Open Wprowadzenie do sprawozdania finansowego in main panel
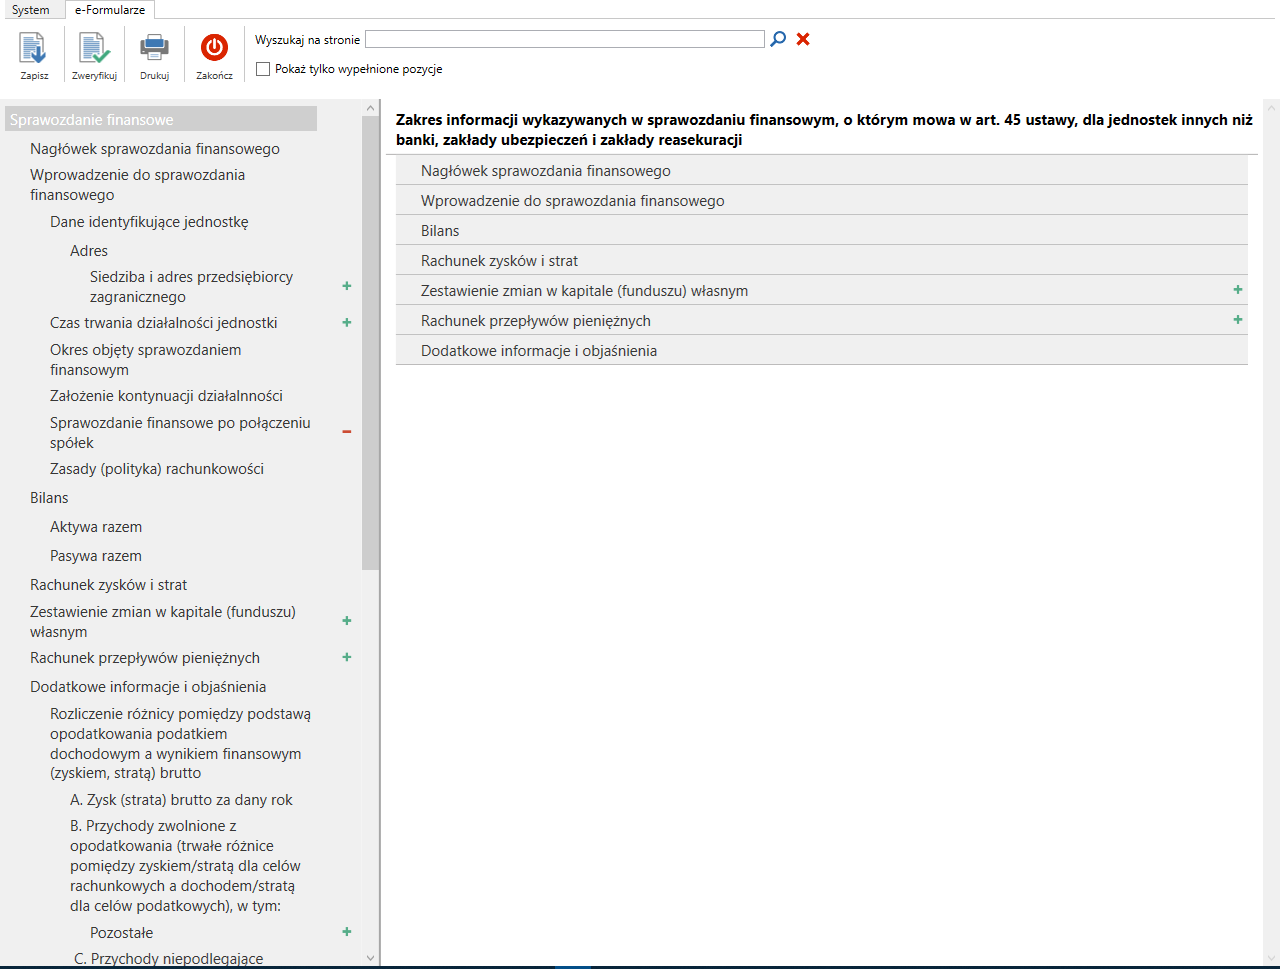The height and width of the screenshot is (969, 1280). 822,200
